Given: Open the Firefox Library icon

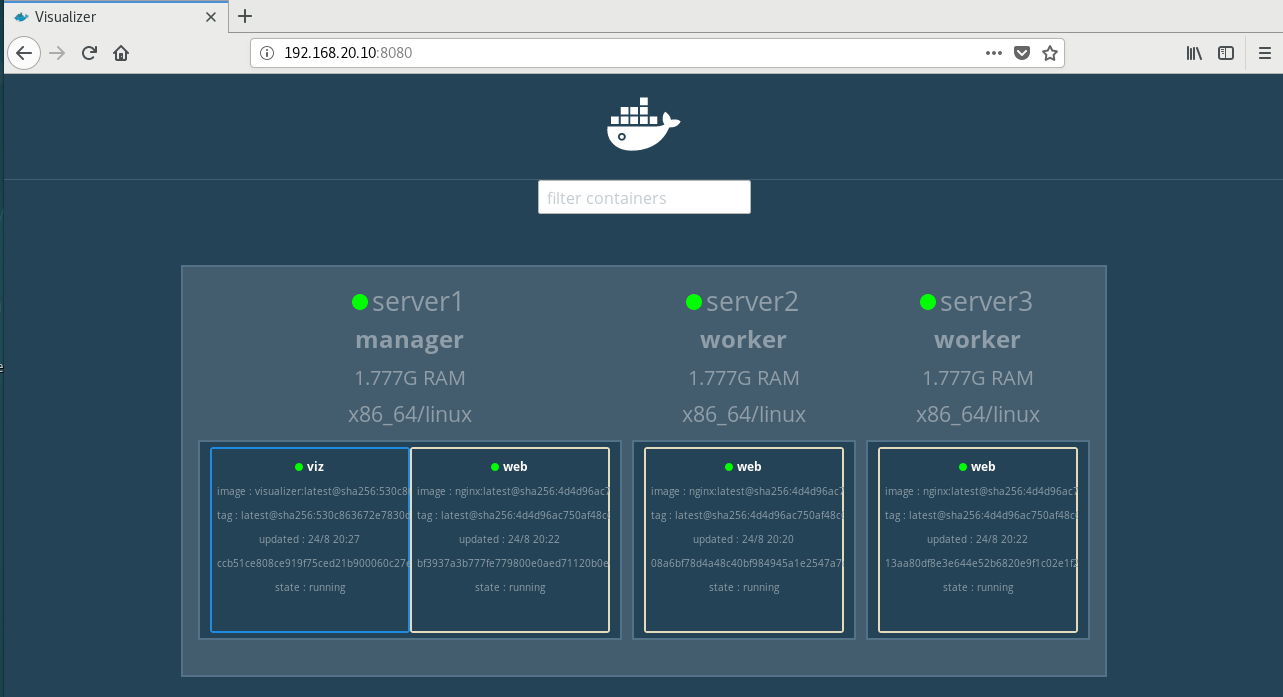Looking at the screenshot, I should (1193, 52).
